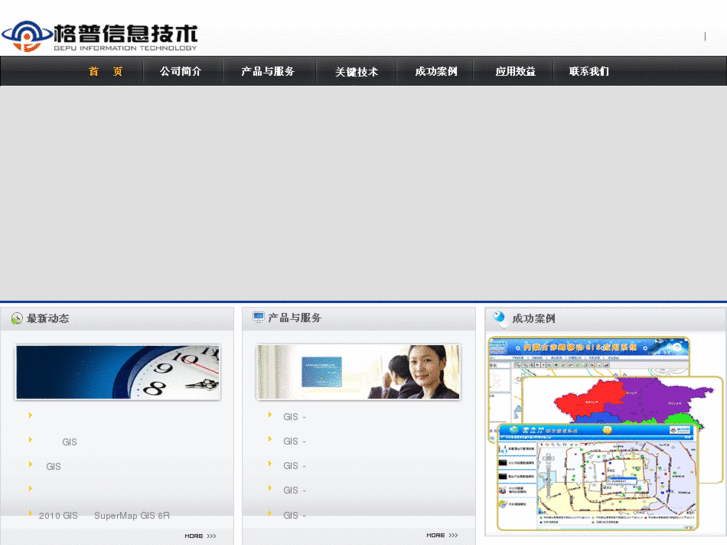Click the first 'GIS -' product link

[294, 417]
